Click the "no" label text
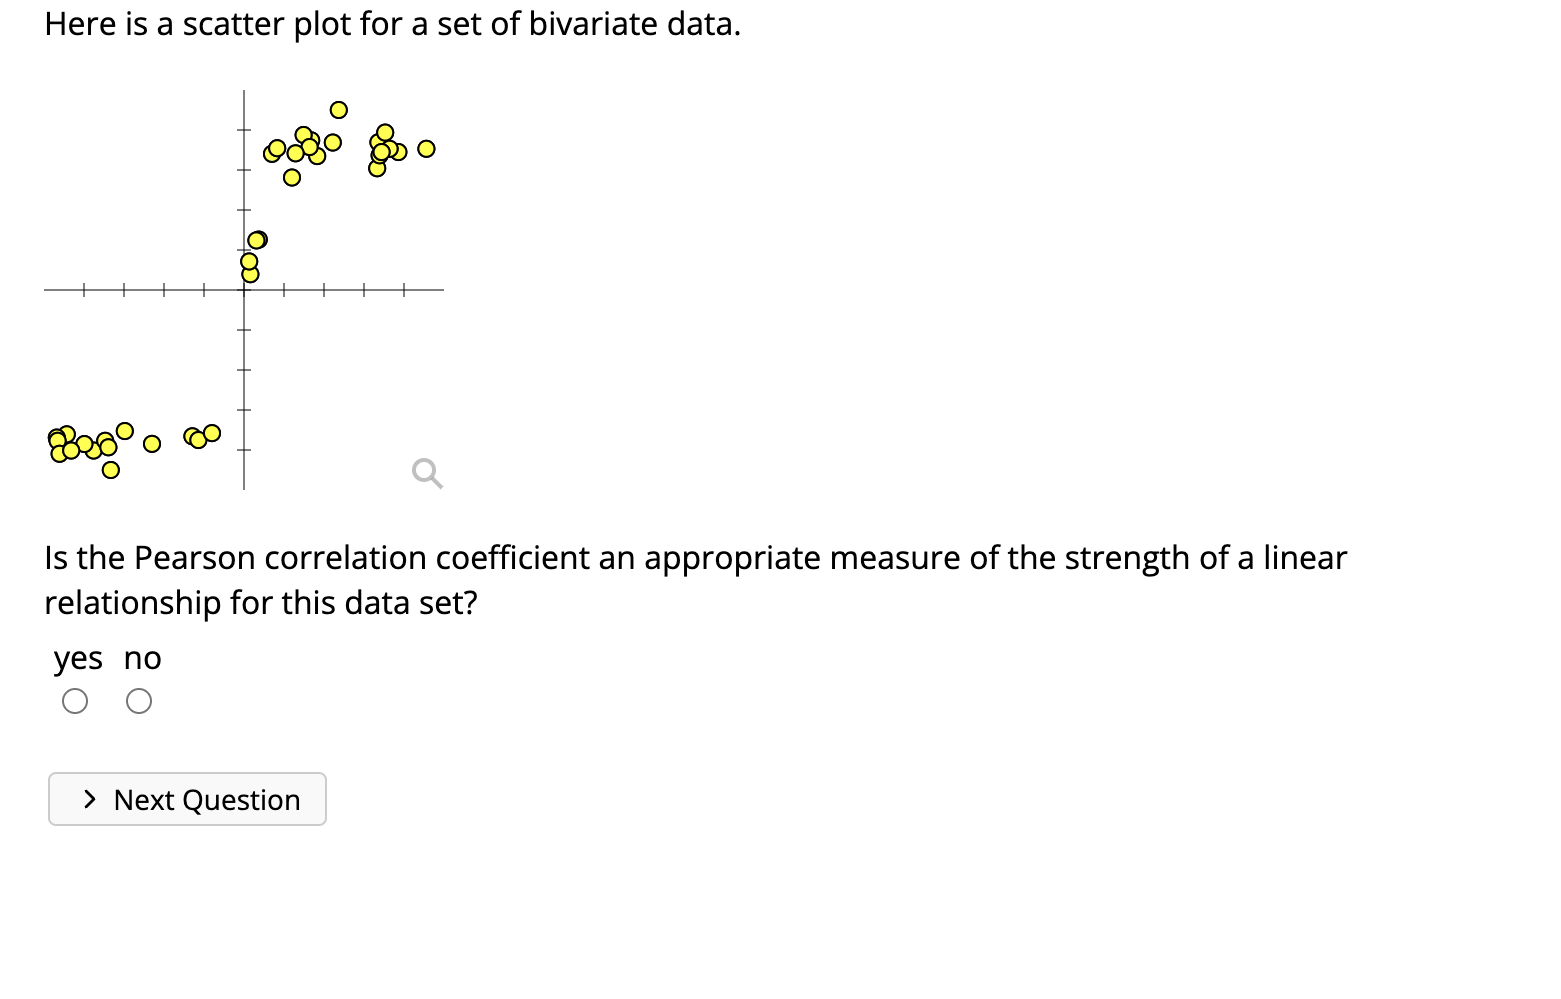The width and height of the screenshot is (1561, 999). [143, 658]
